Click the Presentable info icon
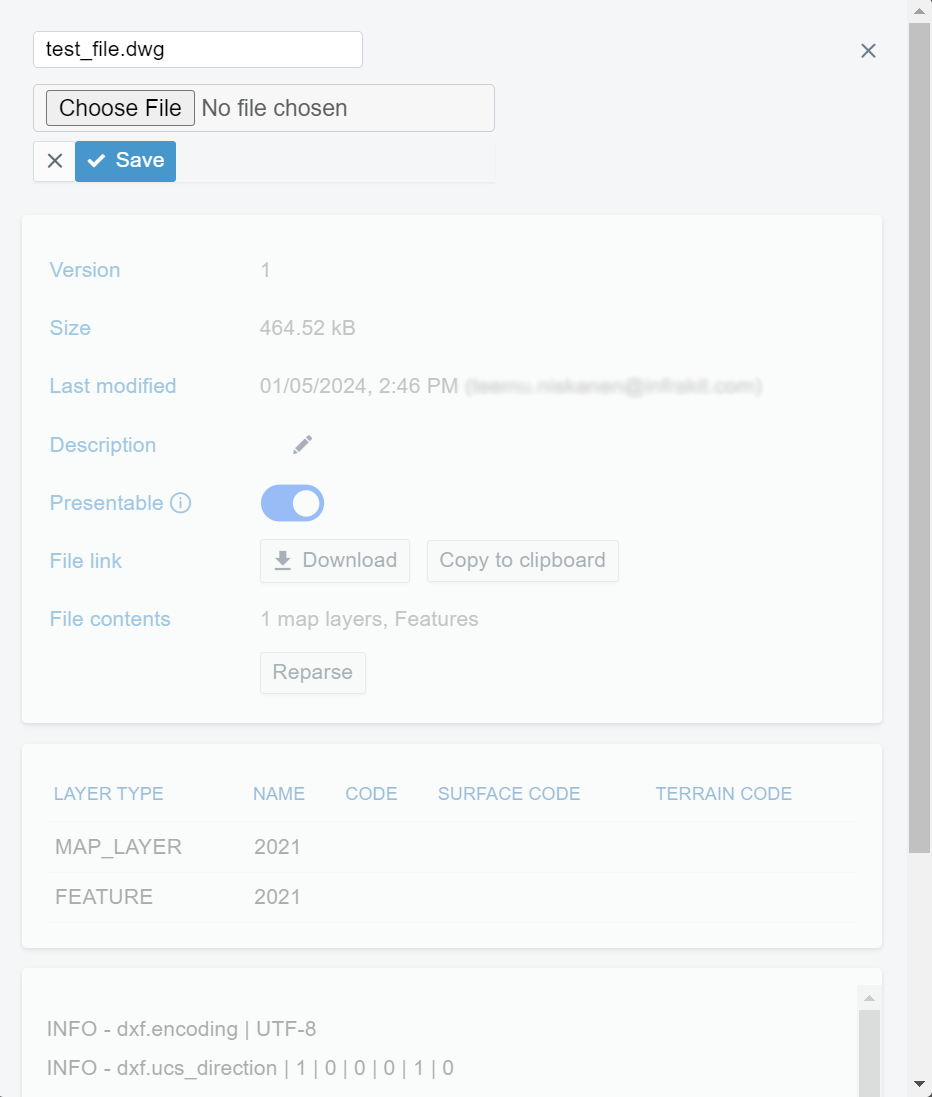The height and width of the screenshot is (1097, 932). coord(180,503)
